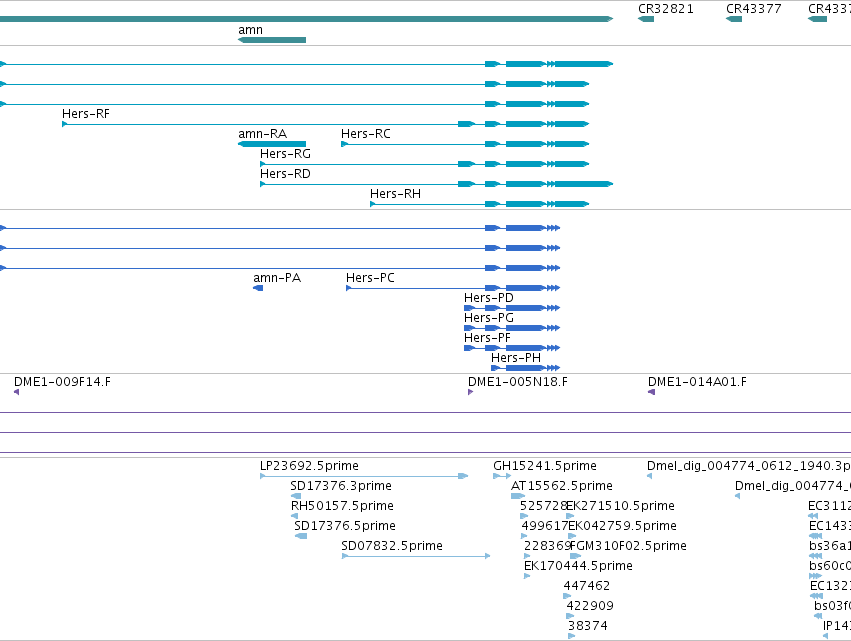851x641 pixels.
Task: Select the SD07832.5prime alignment line
Action: pos(416,556)
